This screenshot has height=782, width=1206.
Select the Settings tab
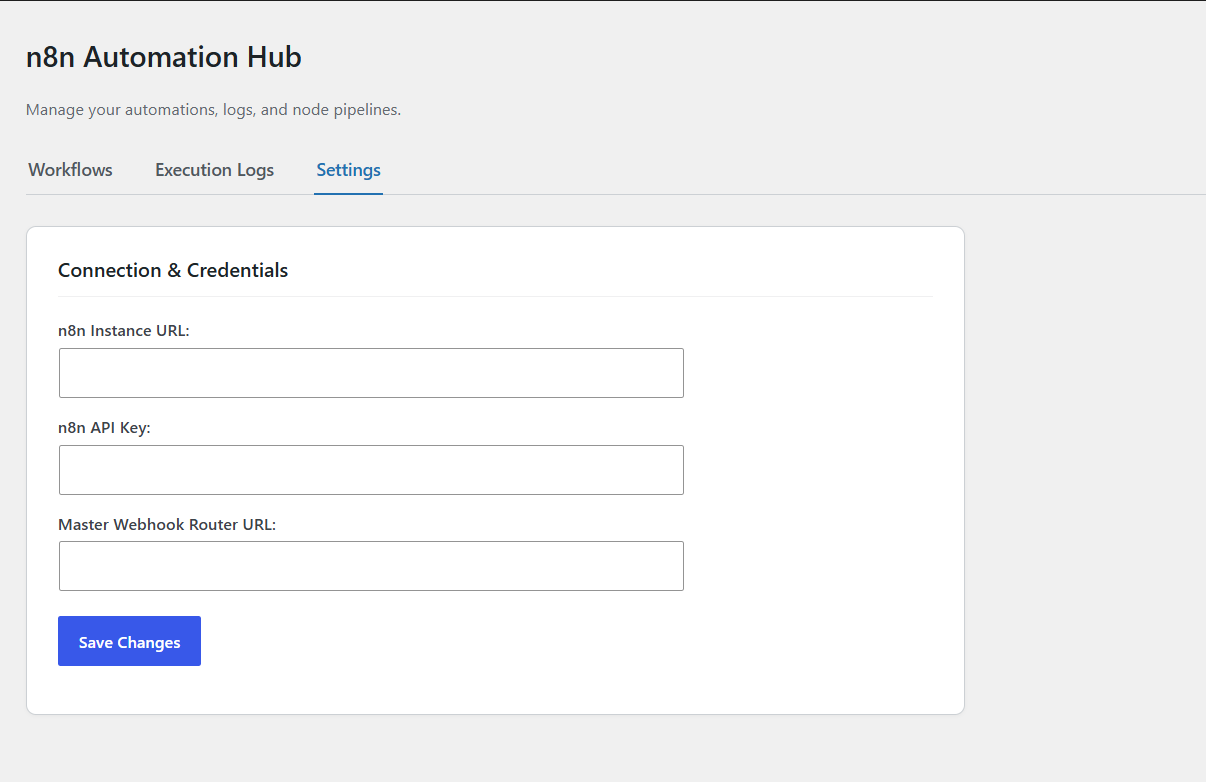pos(348,170)
